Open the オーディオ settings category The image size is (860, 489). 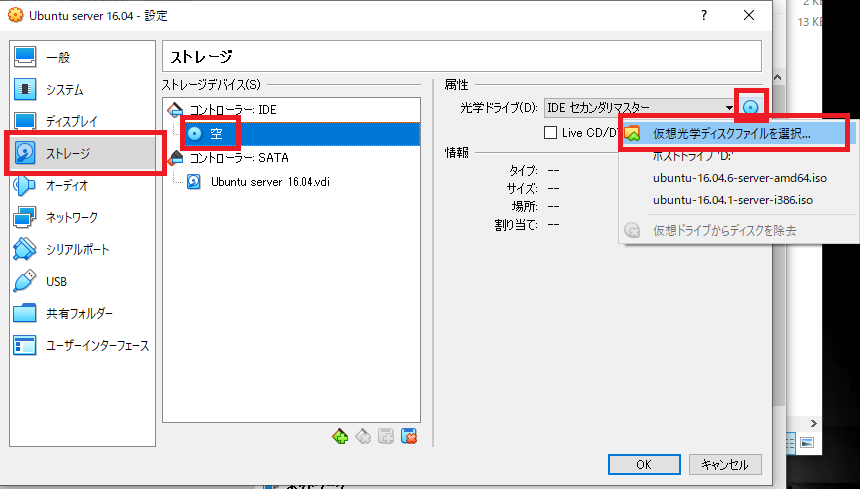82,185
